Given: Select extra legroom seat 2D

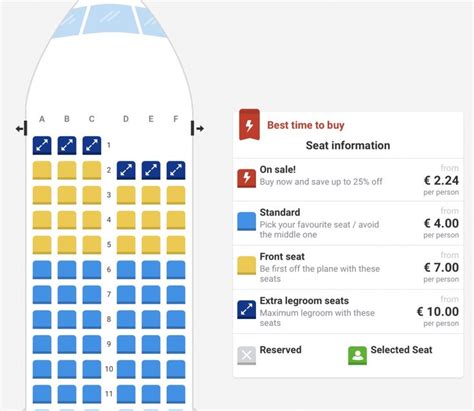Looking at the screenshot, I should pyautogui.click(x=126, y=170).
